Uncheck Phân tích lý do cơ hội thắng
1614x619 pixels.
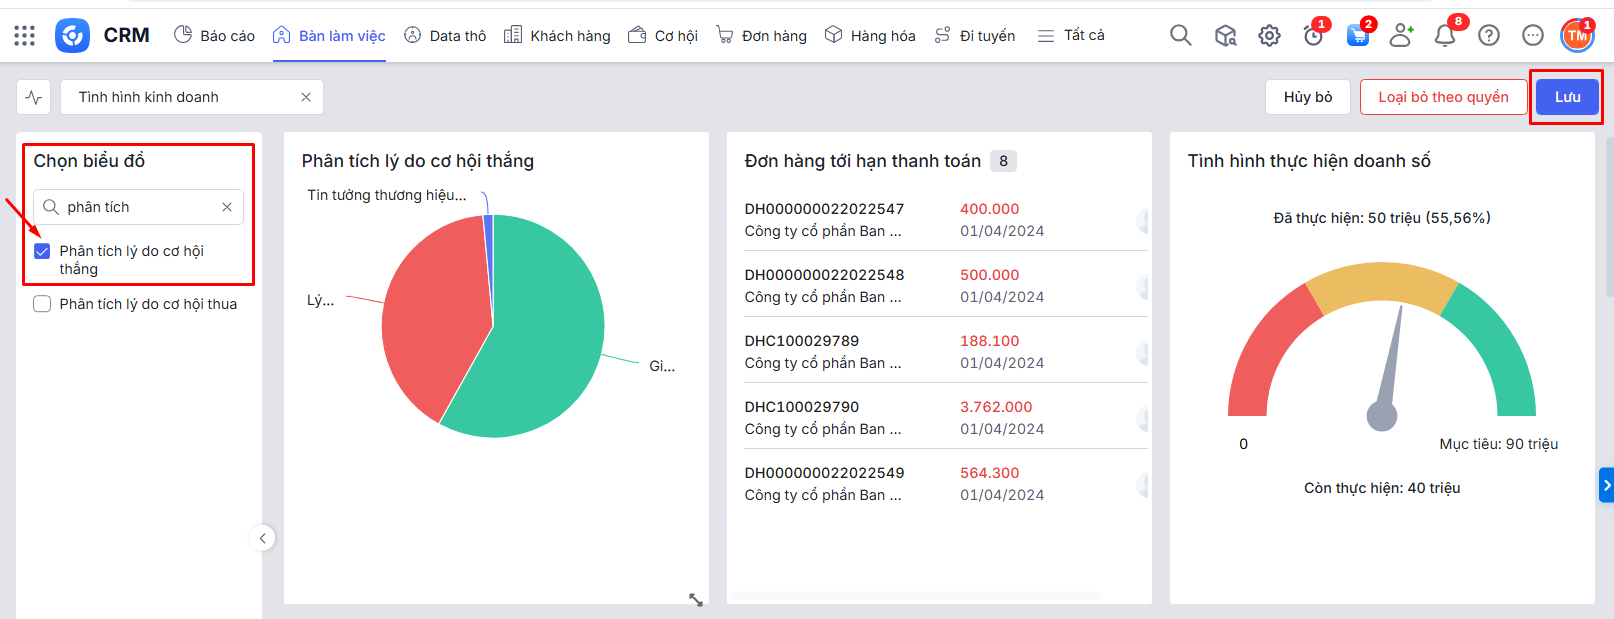42,251
